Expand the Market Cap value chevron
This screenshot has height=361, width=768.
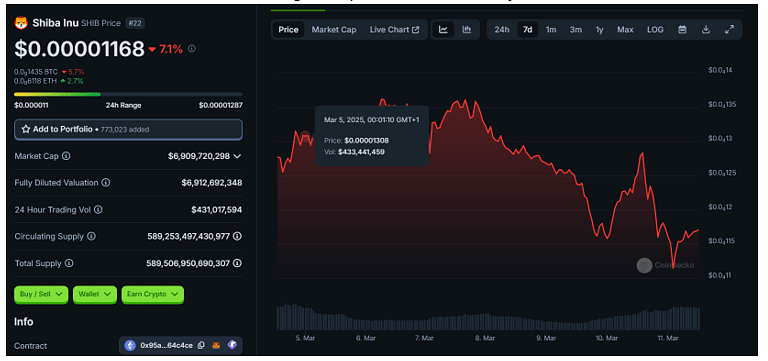pyautogui.click(x=238, y=156)
